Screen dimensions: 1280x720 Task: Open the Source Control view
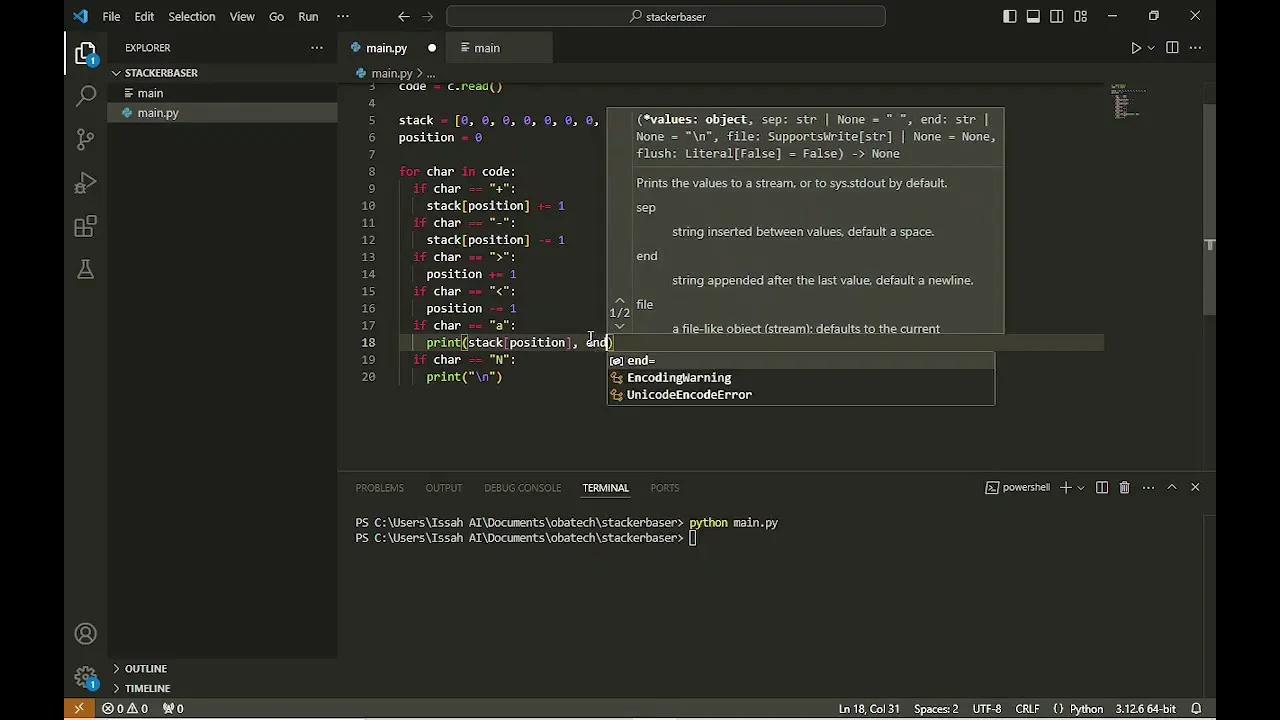tap(85, 139)
